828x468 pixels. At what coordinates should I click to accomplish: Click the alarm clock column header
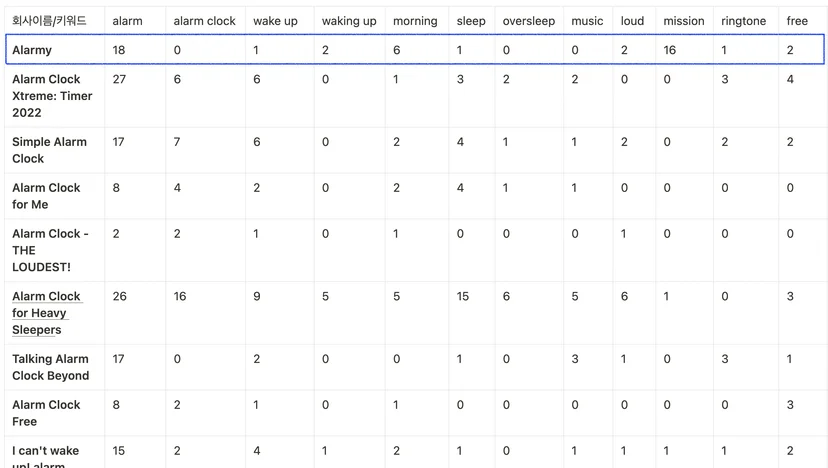click(205, 21)
